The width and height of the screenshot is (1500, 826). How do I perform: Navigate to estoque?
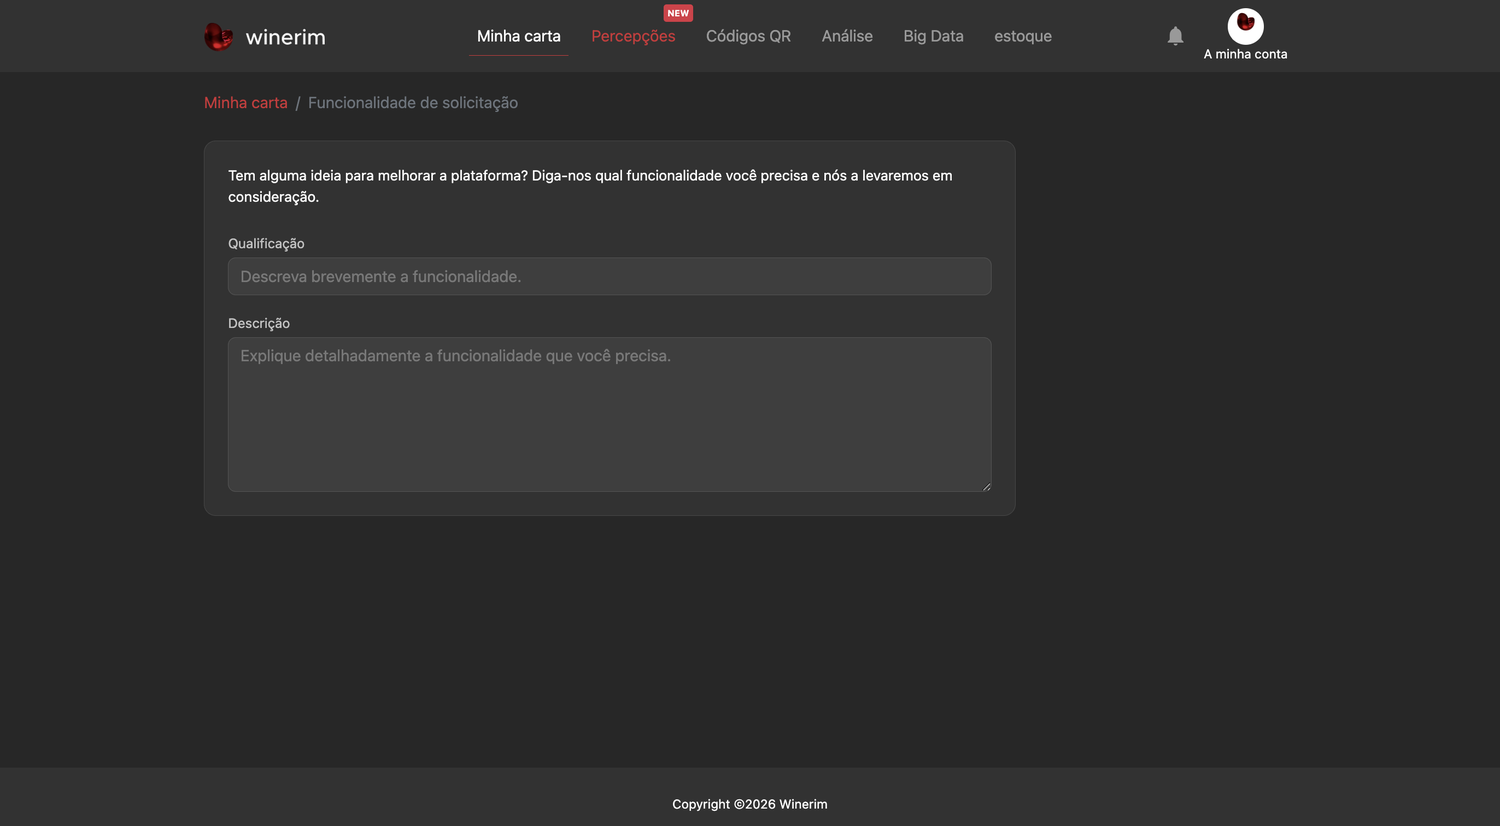point(1023,36)
